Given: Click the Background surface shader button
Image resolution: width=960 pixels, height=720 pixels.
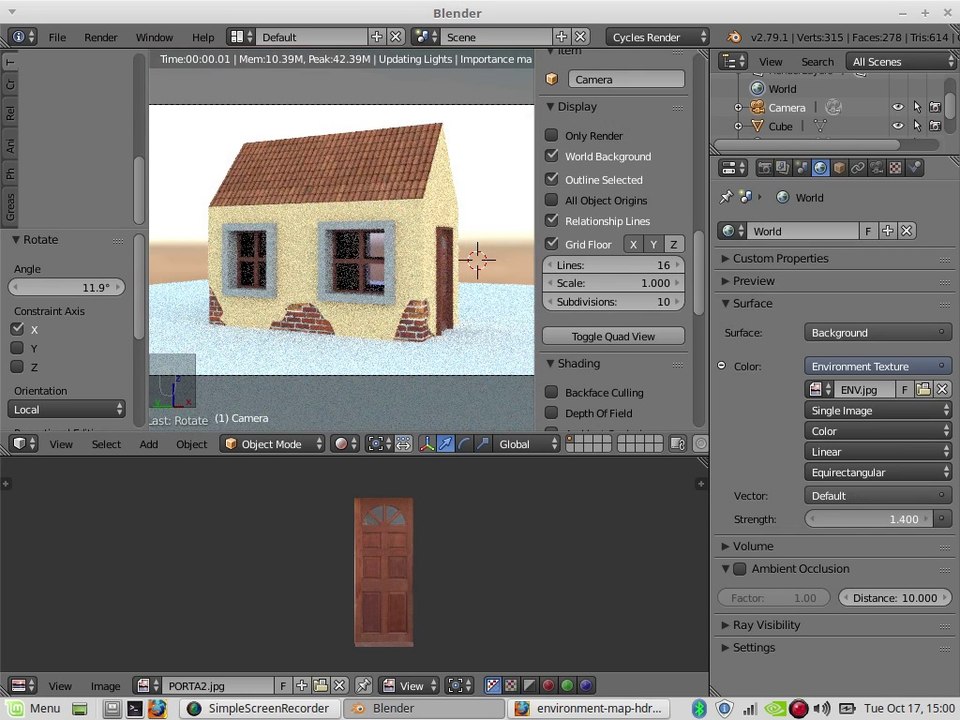Looking at the screenshot, I should (878, 332).
